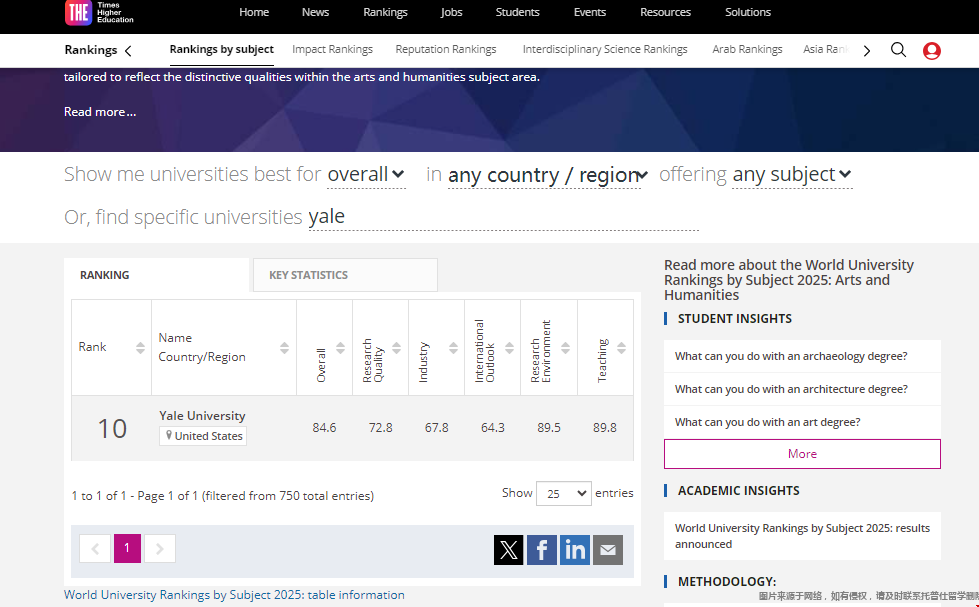This screenshot has width=979, height=607.
Task: Open the site search magnifier icon
Action: 898,50
